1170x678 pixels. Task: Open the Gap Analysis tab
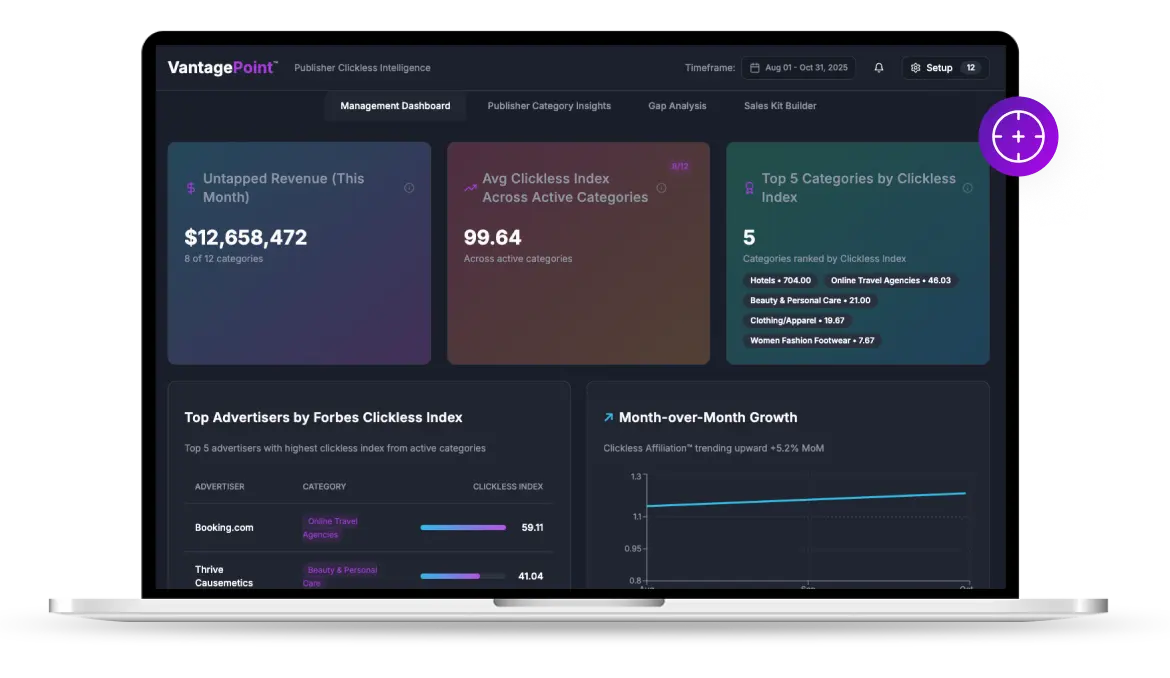click(677, 106)
